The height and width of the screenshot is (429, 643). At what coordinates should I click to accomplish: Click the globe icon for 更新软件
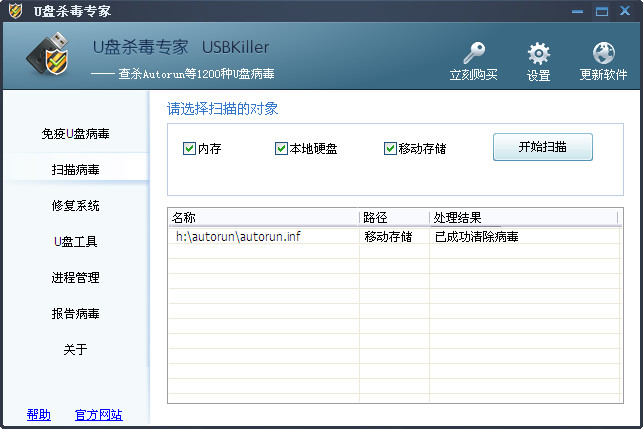(x=604, y=53)
